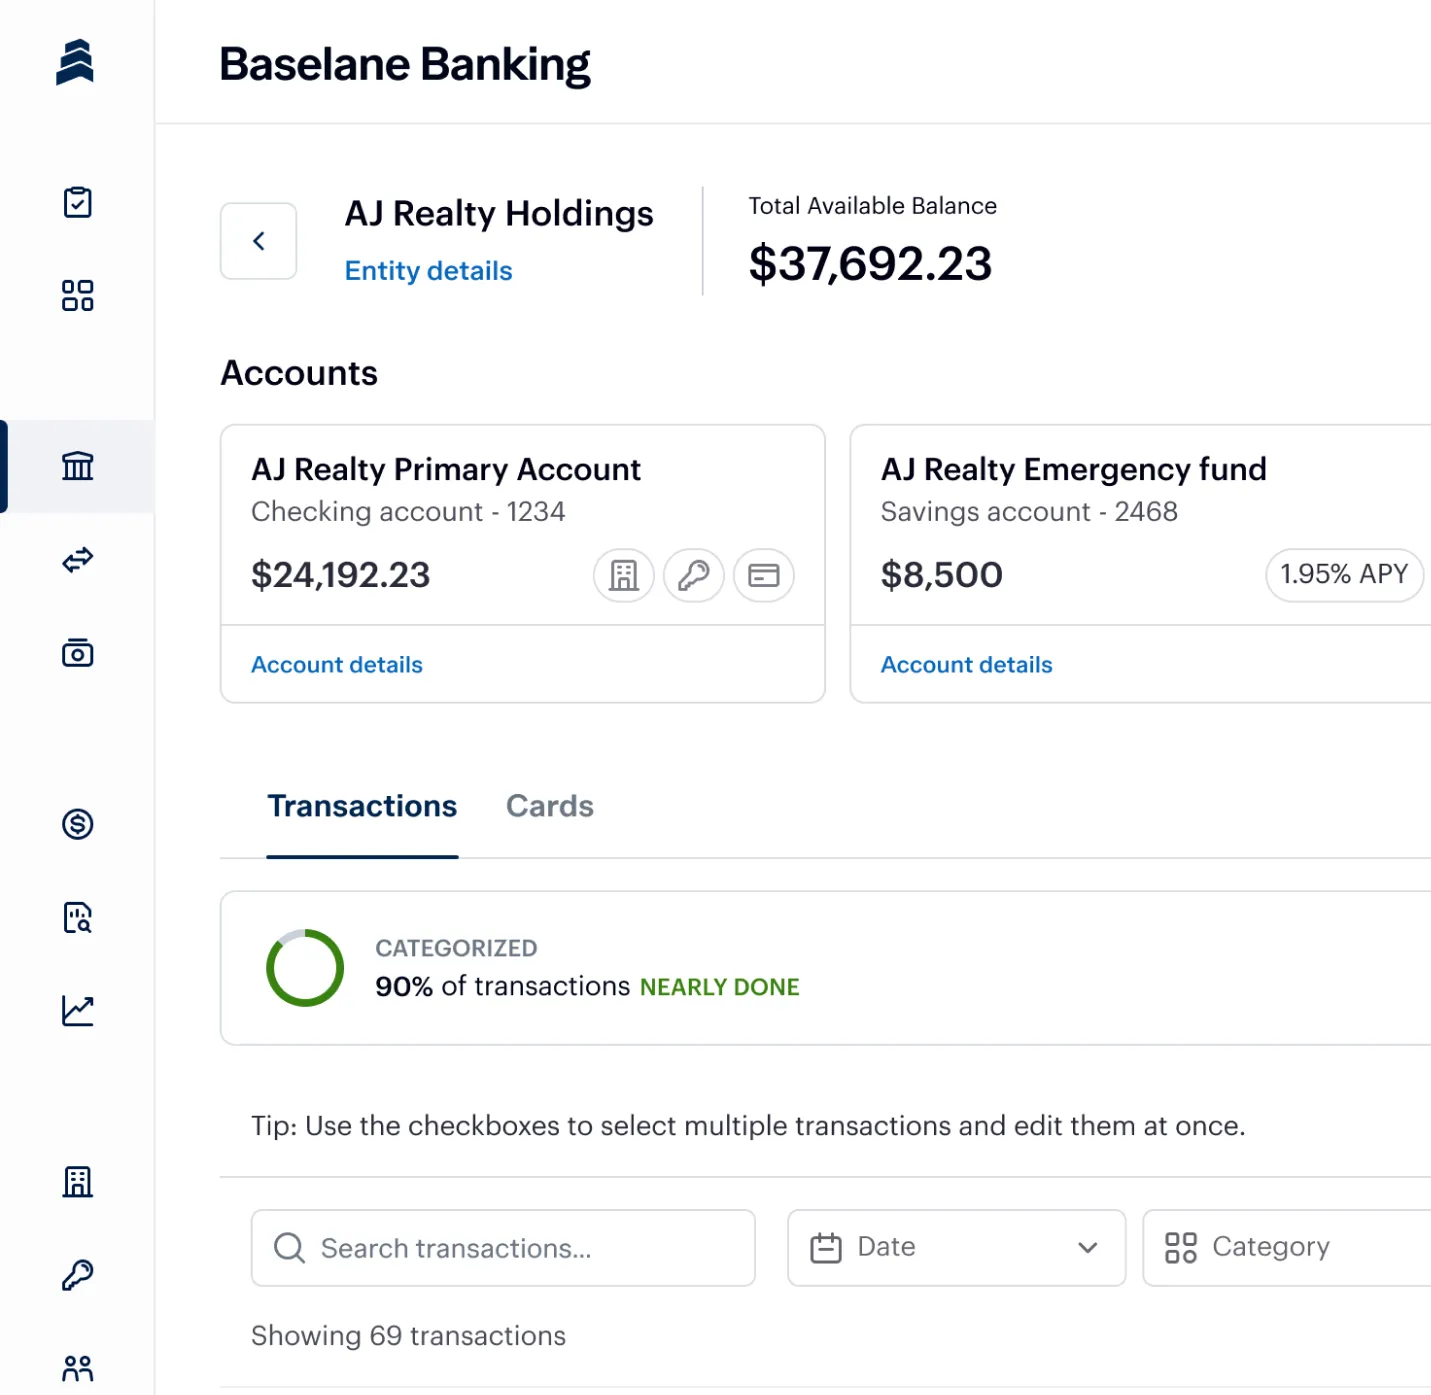Click the Baselane logo icon
The width and height of the screenshot is (1431, 1395).
[75, 62]
